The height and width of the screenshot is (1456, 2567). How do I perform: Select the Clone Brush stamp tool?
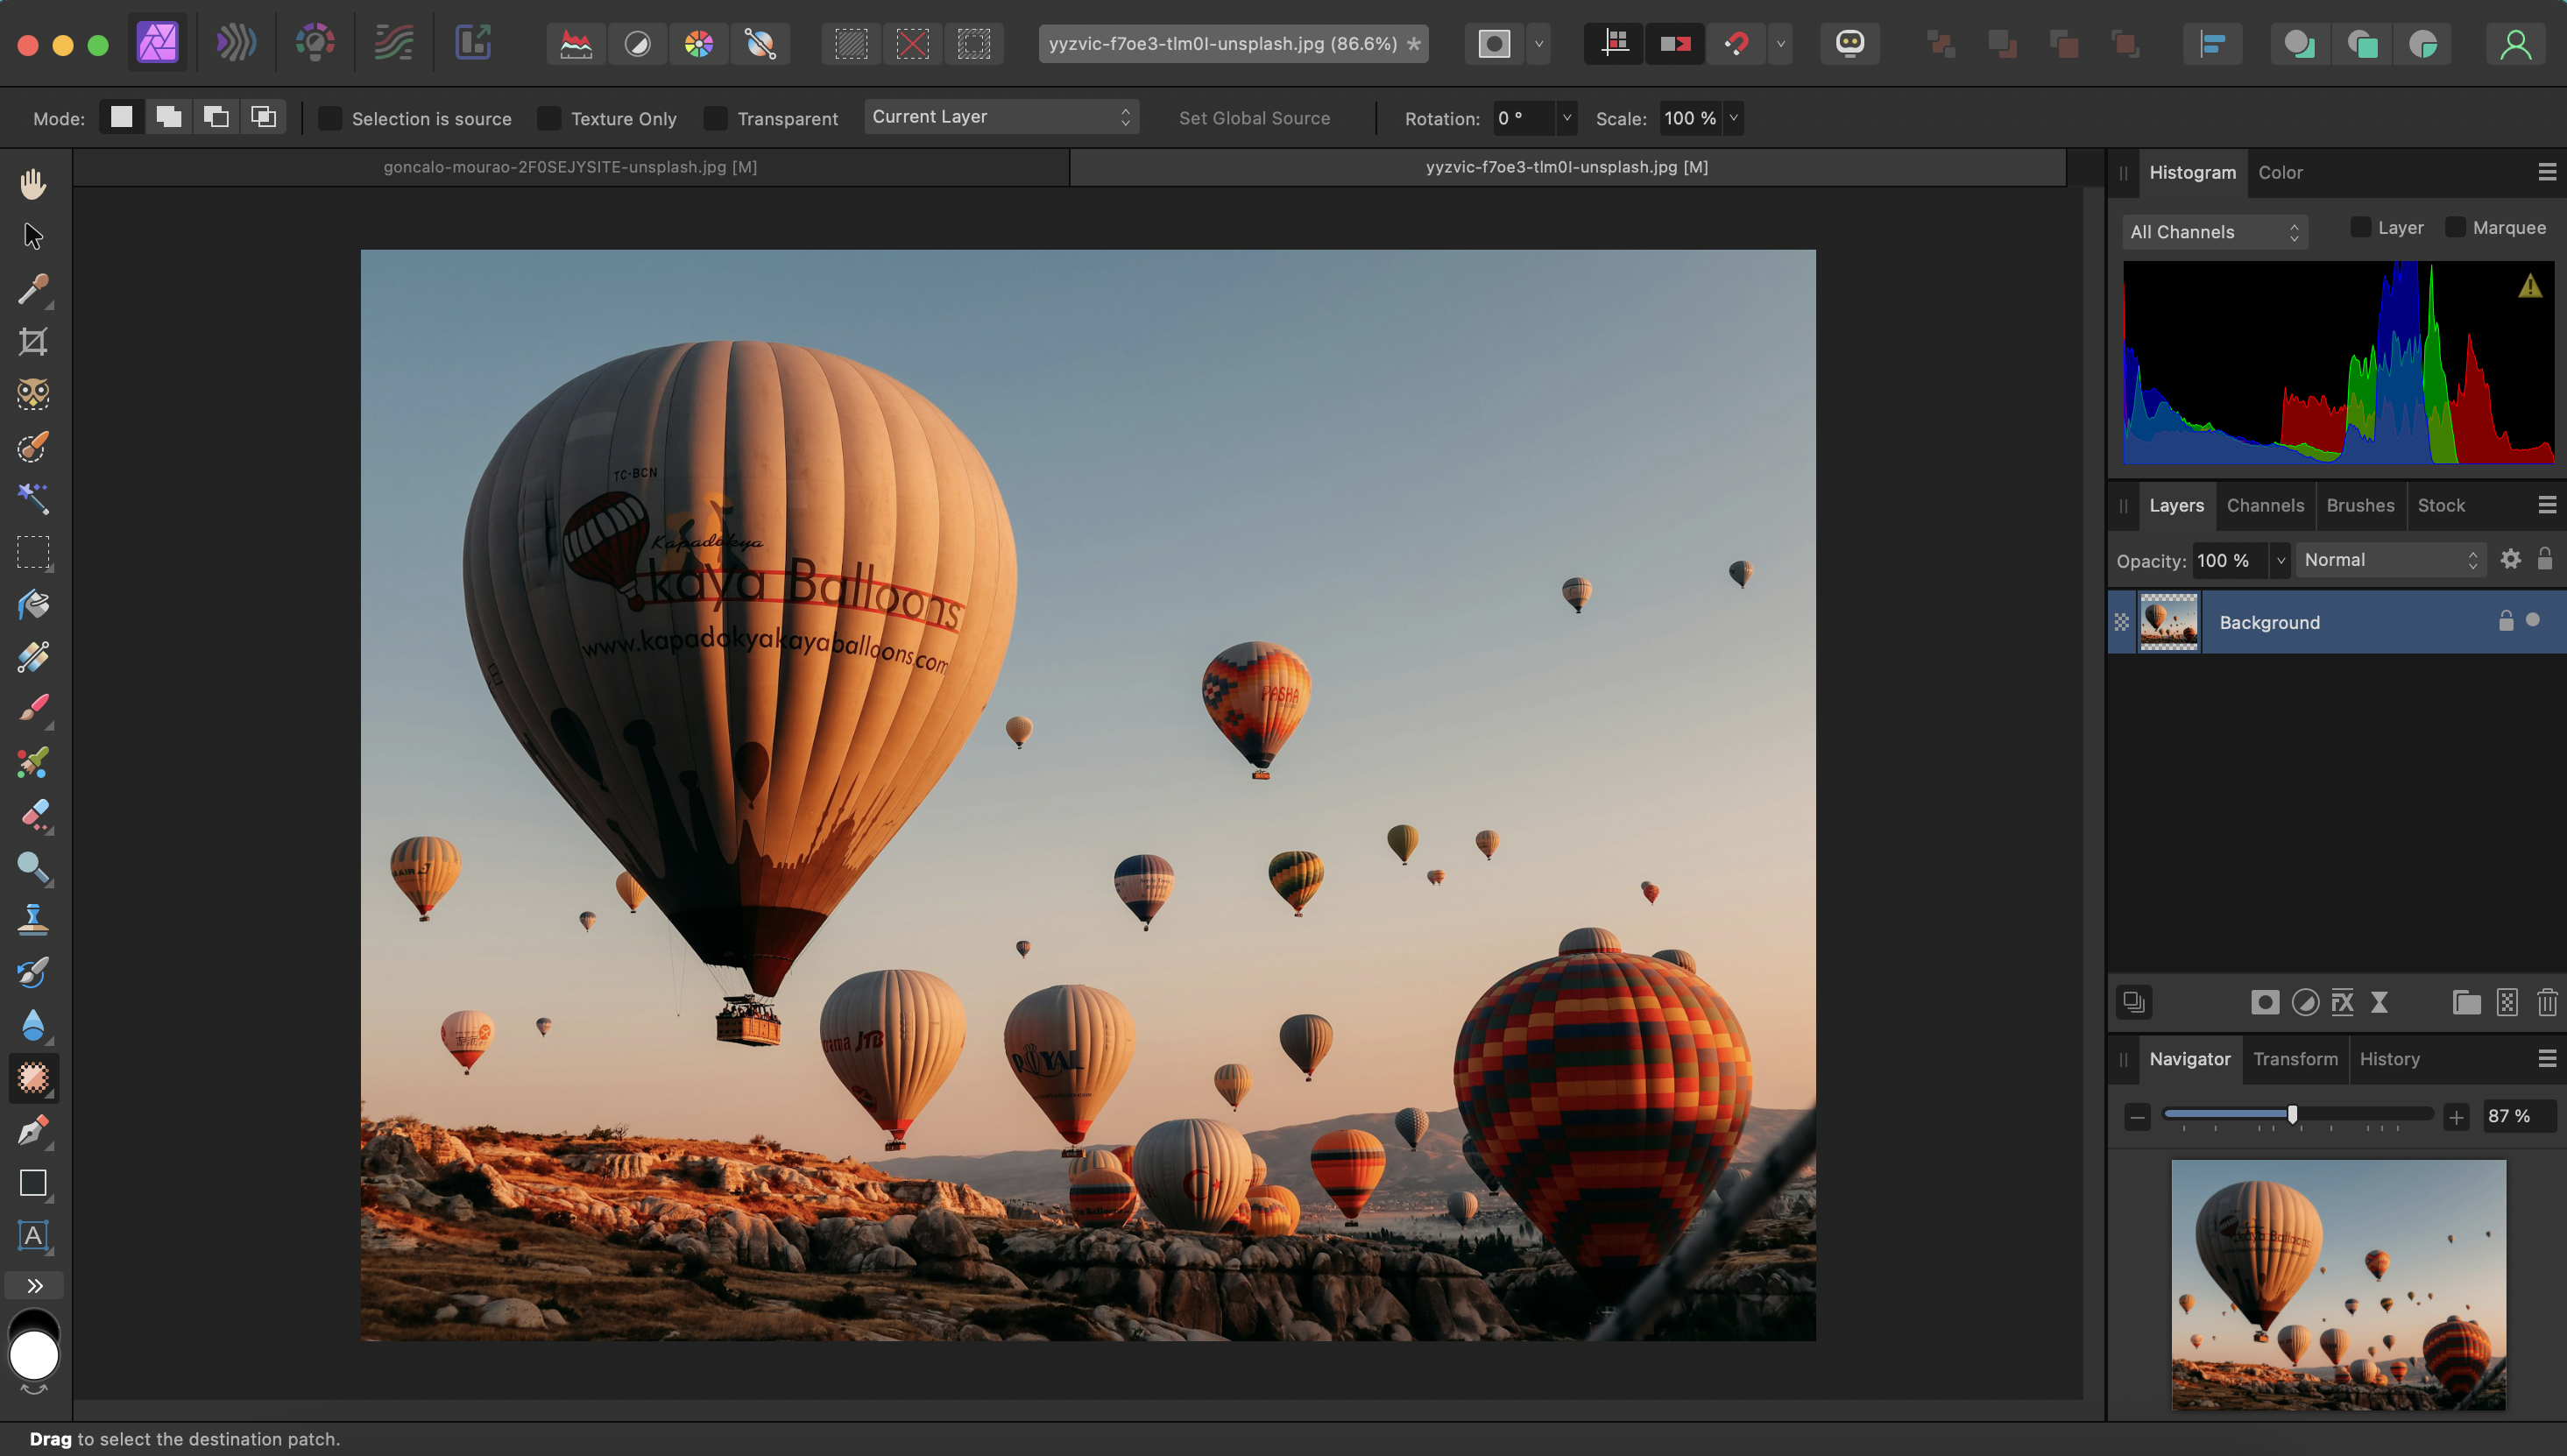(x=33, y=919)
